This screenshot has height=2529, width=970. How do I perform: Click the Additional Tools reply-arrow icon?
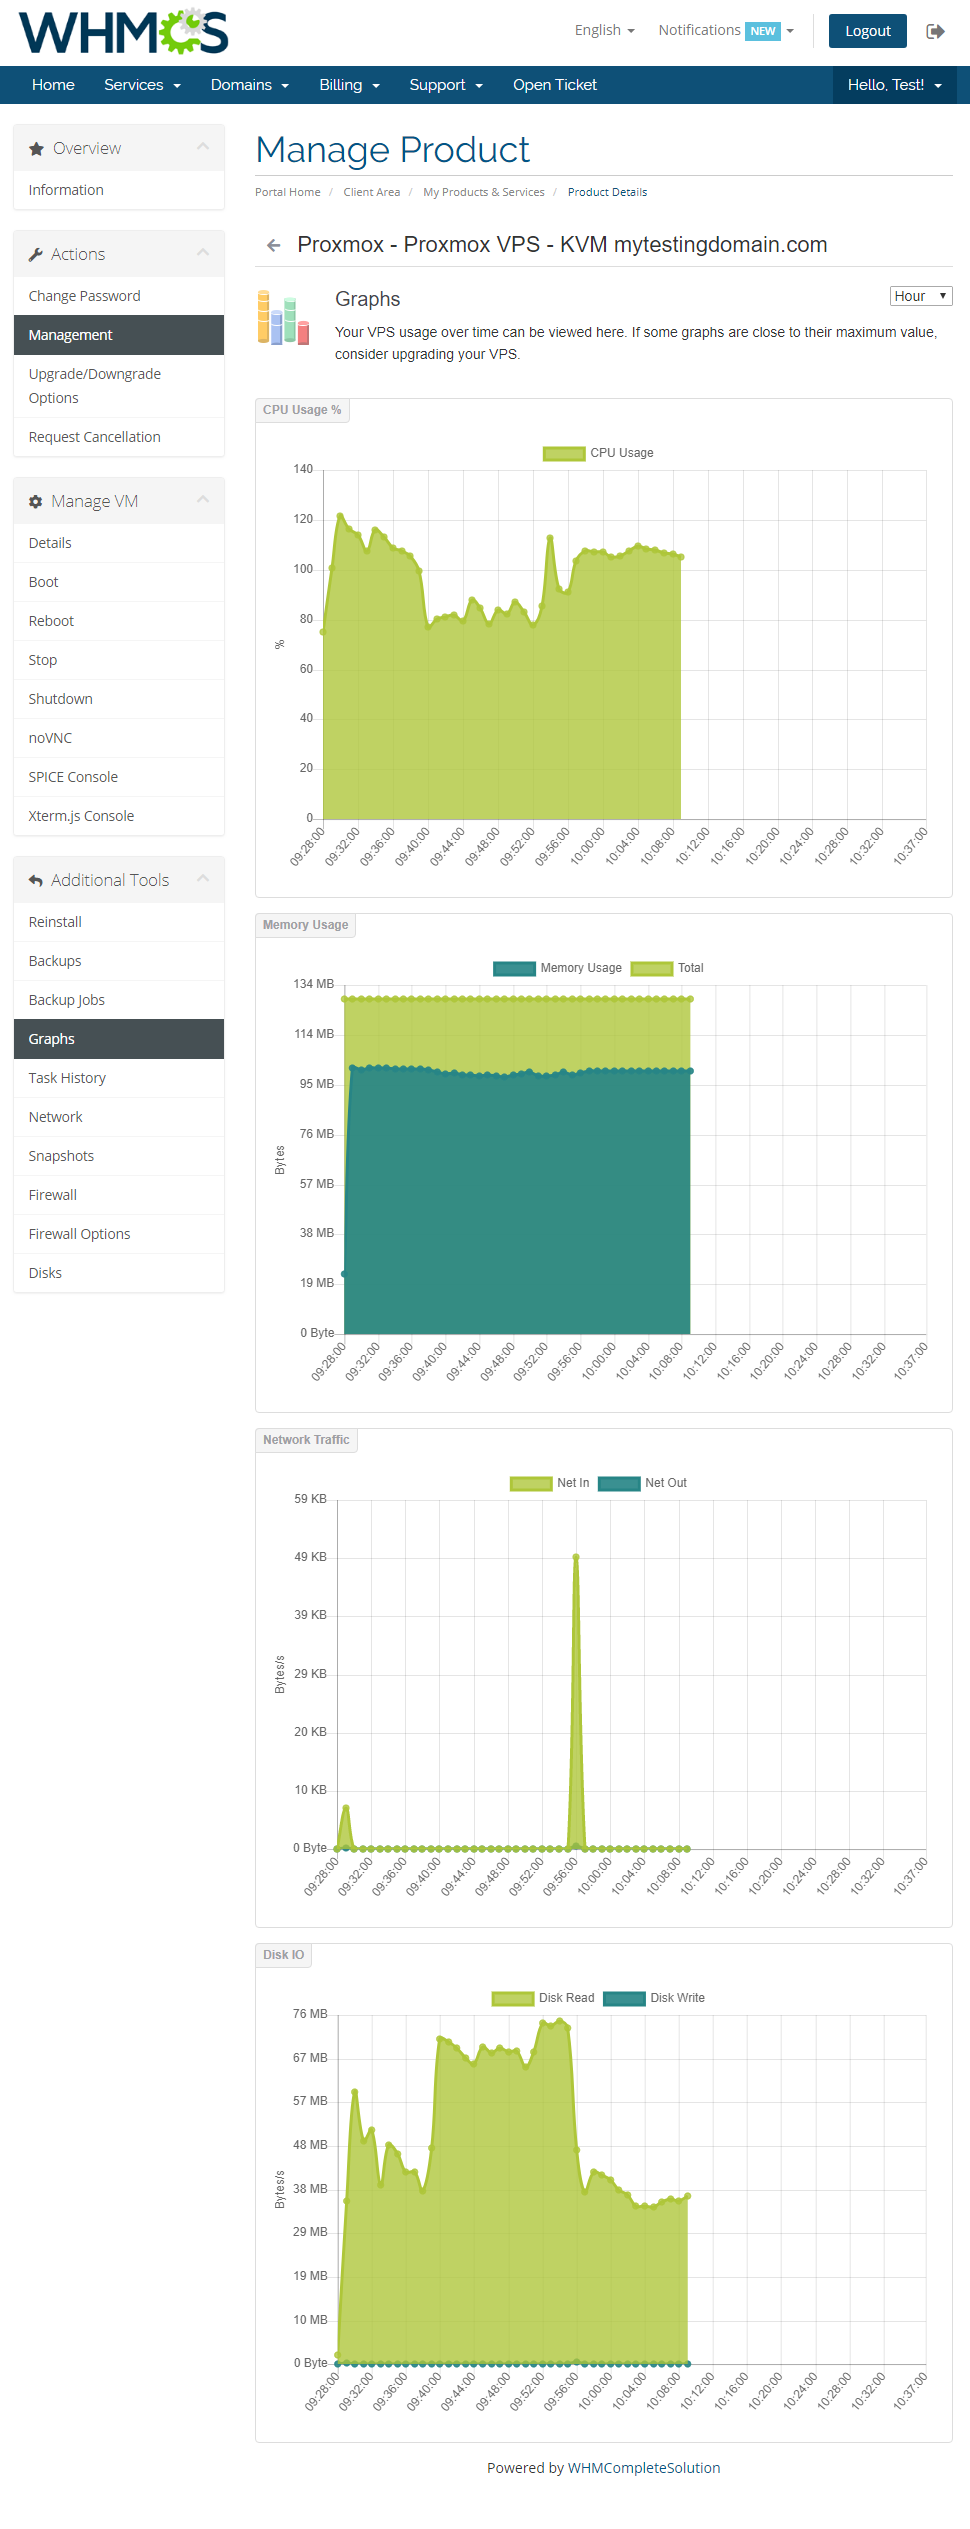35,880
